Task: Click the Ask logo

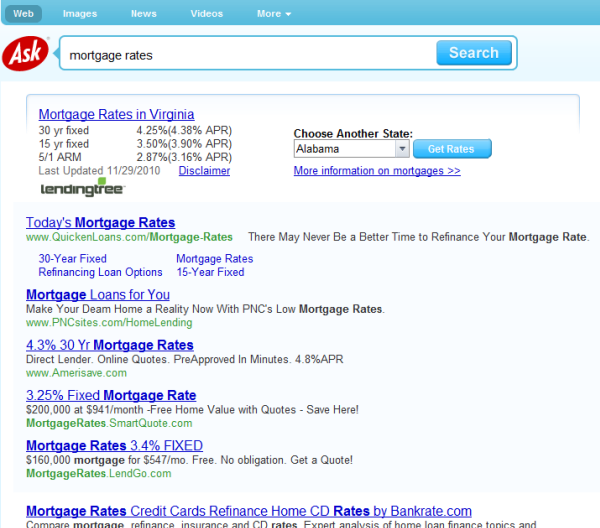Action: pos(26,53)
